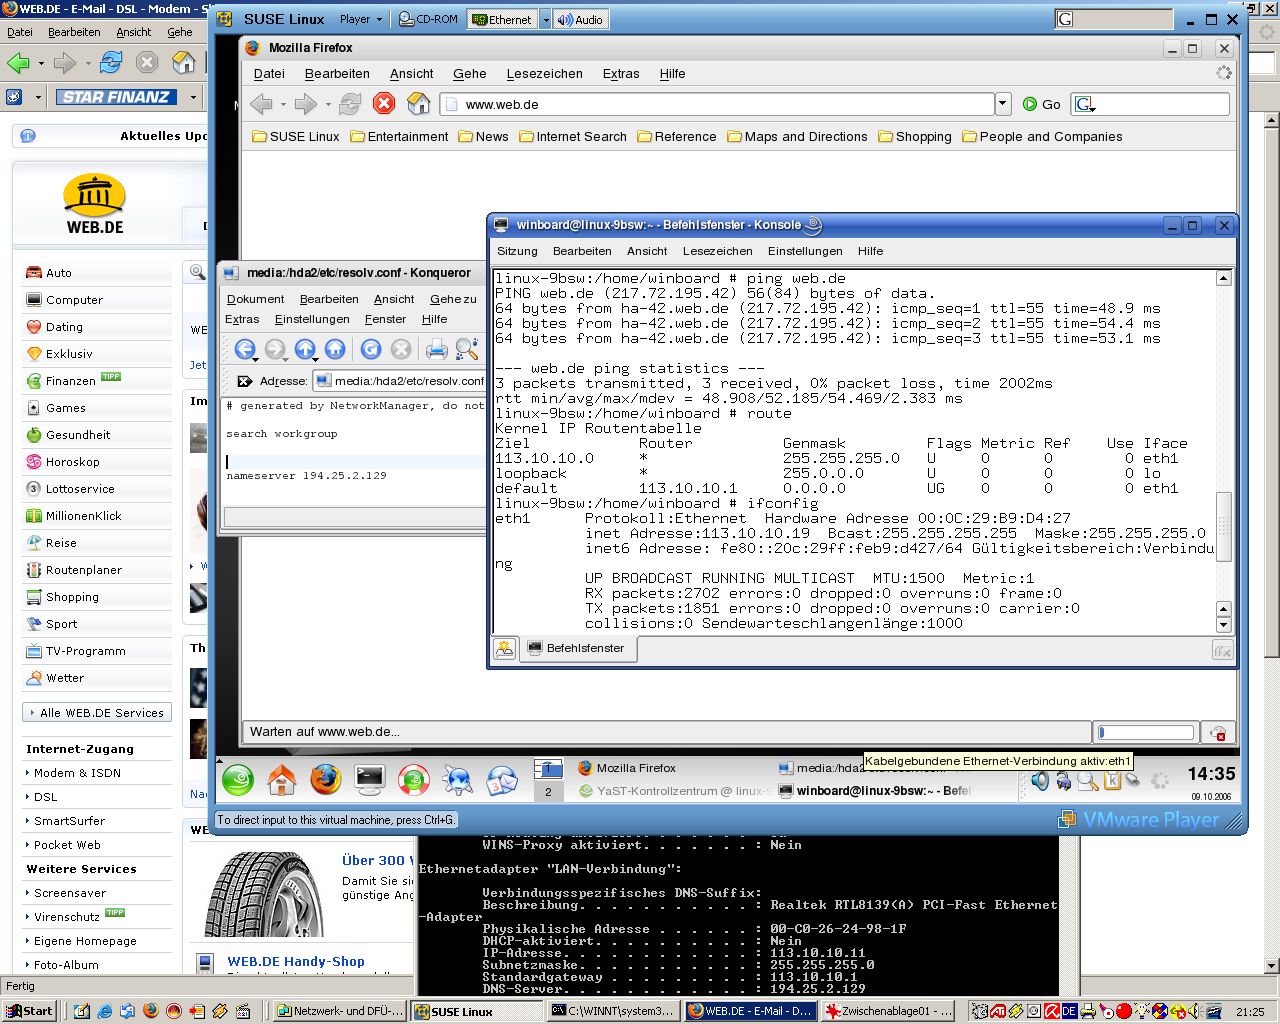Click the Konqueror find magnifier icon
Screen dimensions: 1280x1024
click(466, 348)
